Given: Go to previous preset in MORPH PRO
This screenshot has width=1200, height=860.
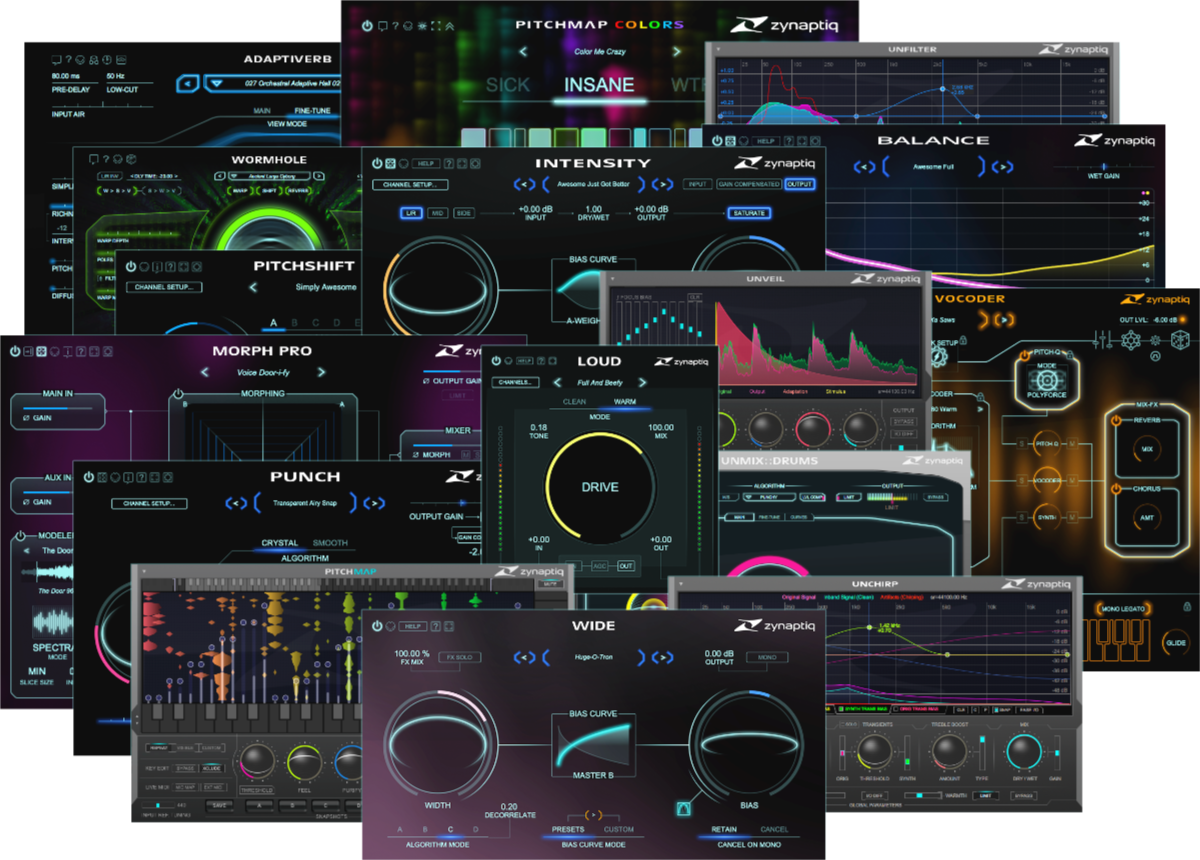Looking at the screenshot, I should pyautogui.click(x=205, y=372).
